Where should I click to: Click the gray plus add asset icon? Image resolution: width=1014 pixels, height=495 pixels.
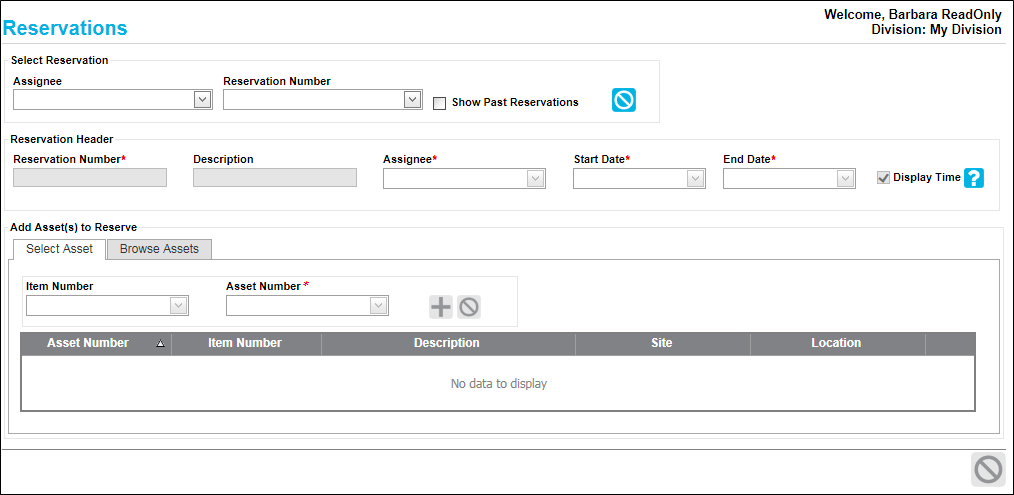tap(440, 307)
